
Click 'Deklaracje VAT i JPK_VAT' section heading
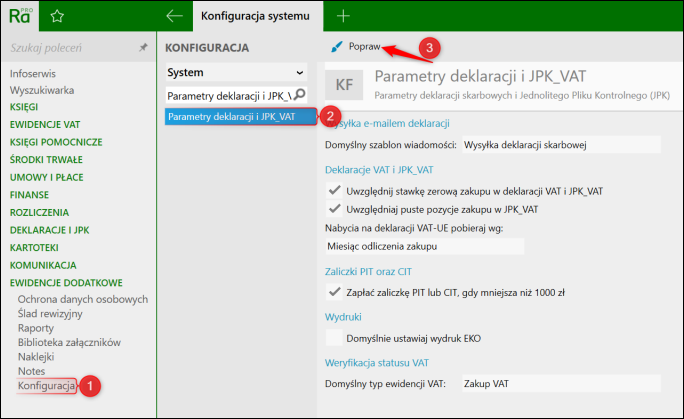[x=379, y=170]
